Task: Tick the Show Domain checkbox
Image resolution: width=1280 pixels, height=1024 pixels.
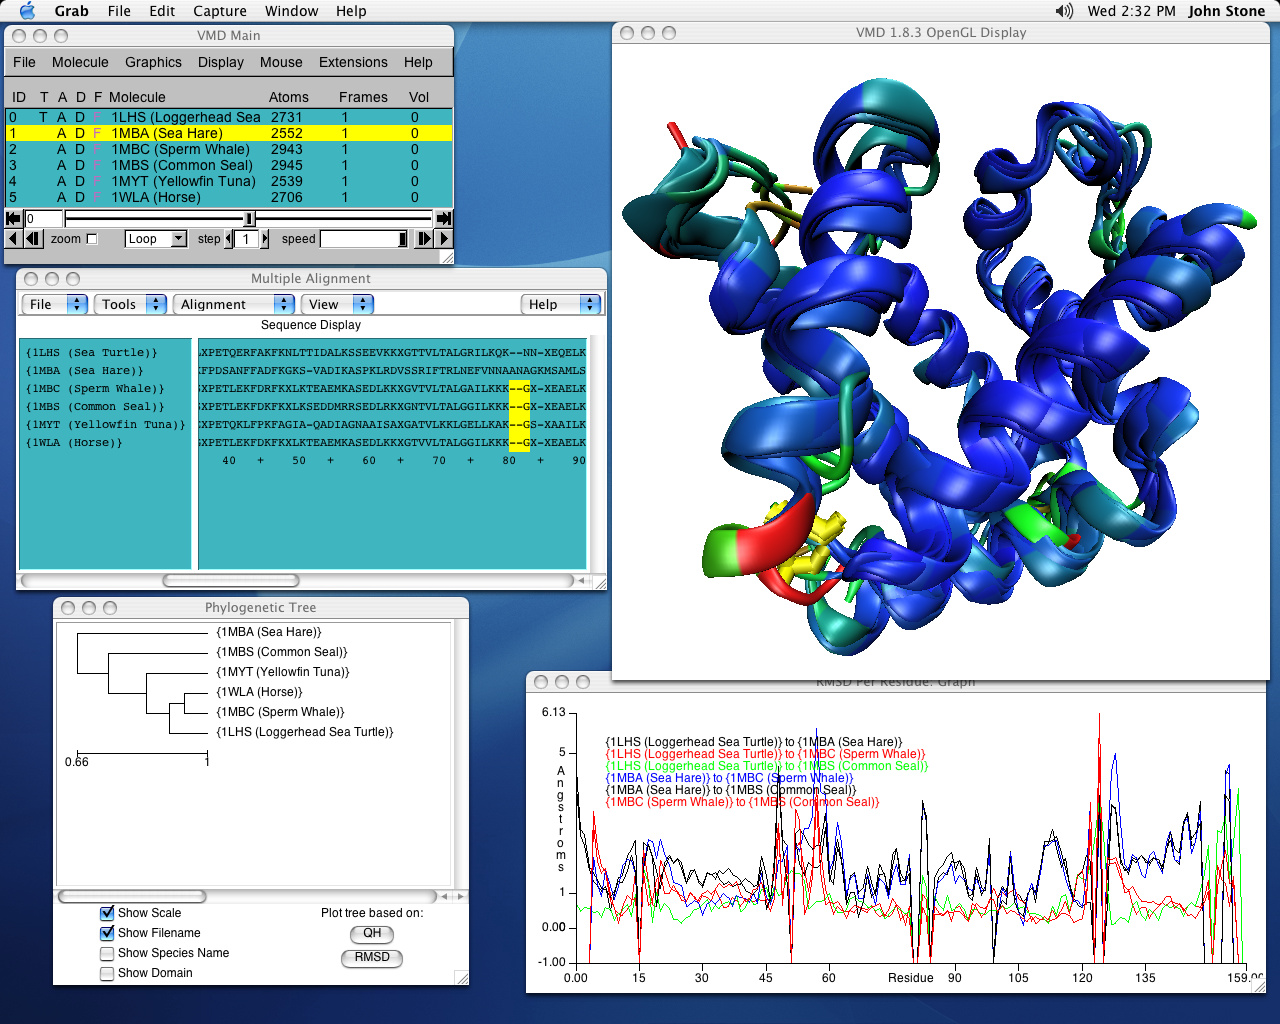Action: [107, 973]
